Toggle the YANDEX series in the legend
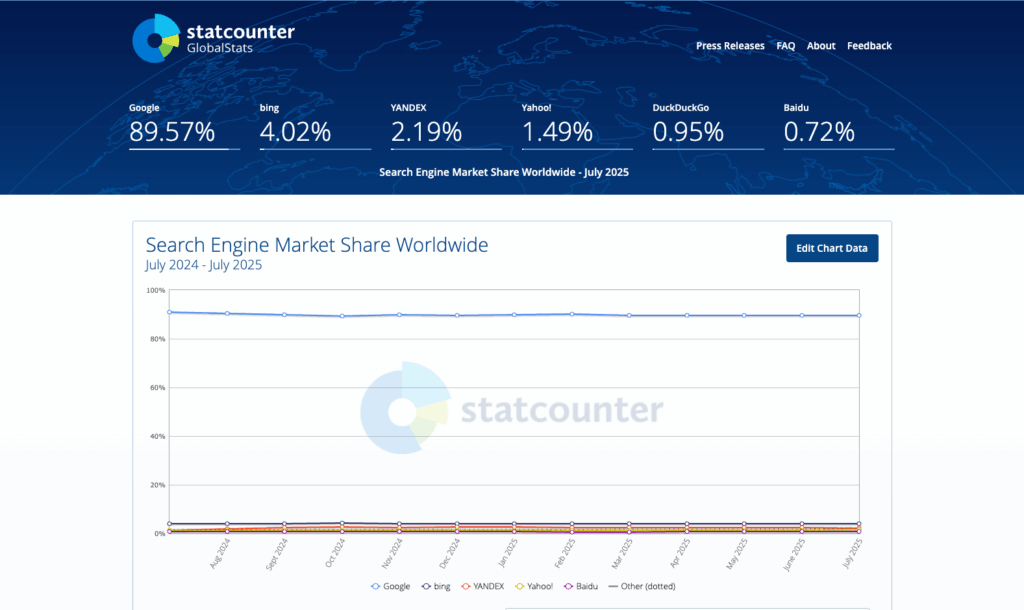This screenshot has width=1024, height=610. (x=482, y=586)
